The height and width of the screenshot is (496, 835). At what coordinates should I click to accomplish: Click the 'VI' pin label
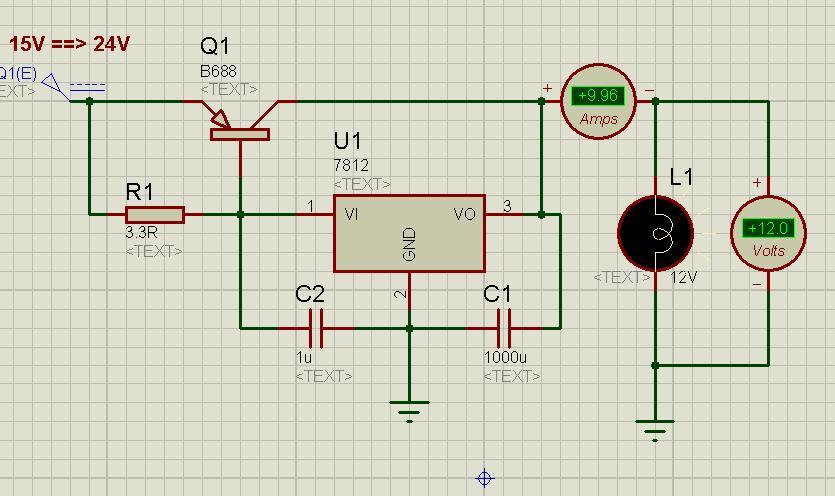[x=351, y=214]
